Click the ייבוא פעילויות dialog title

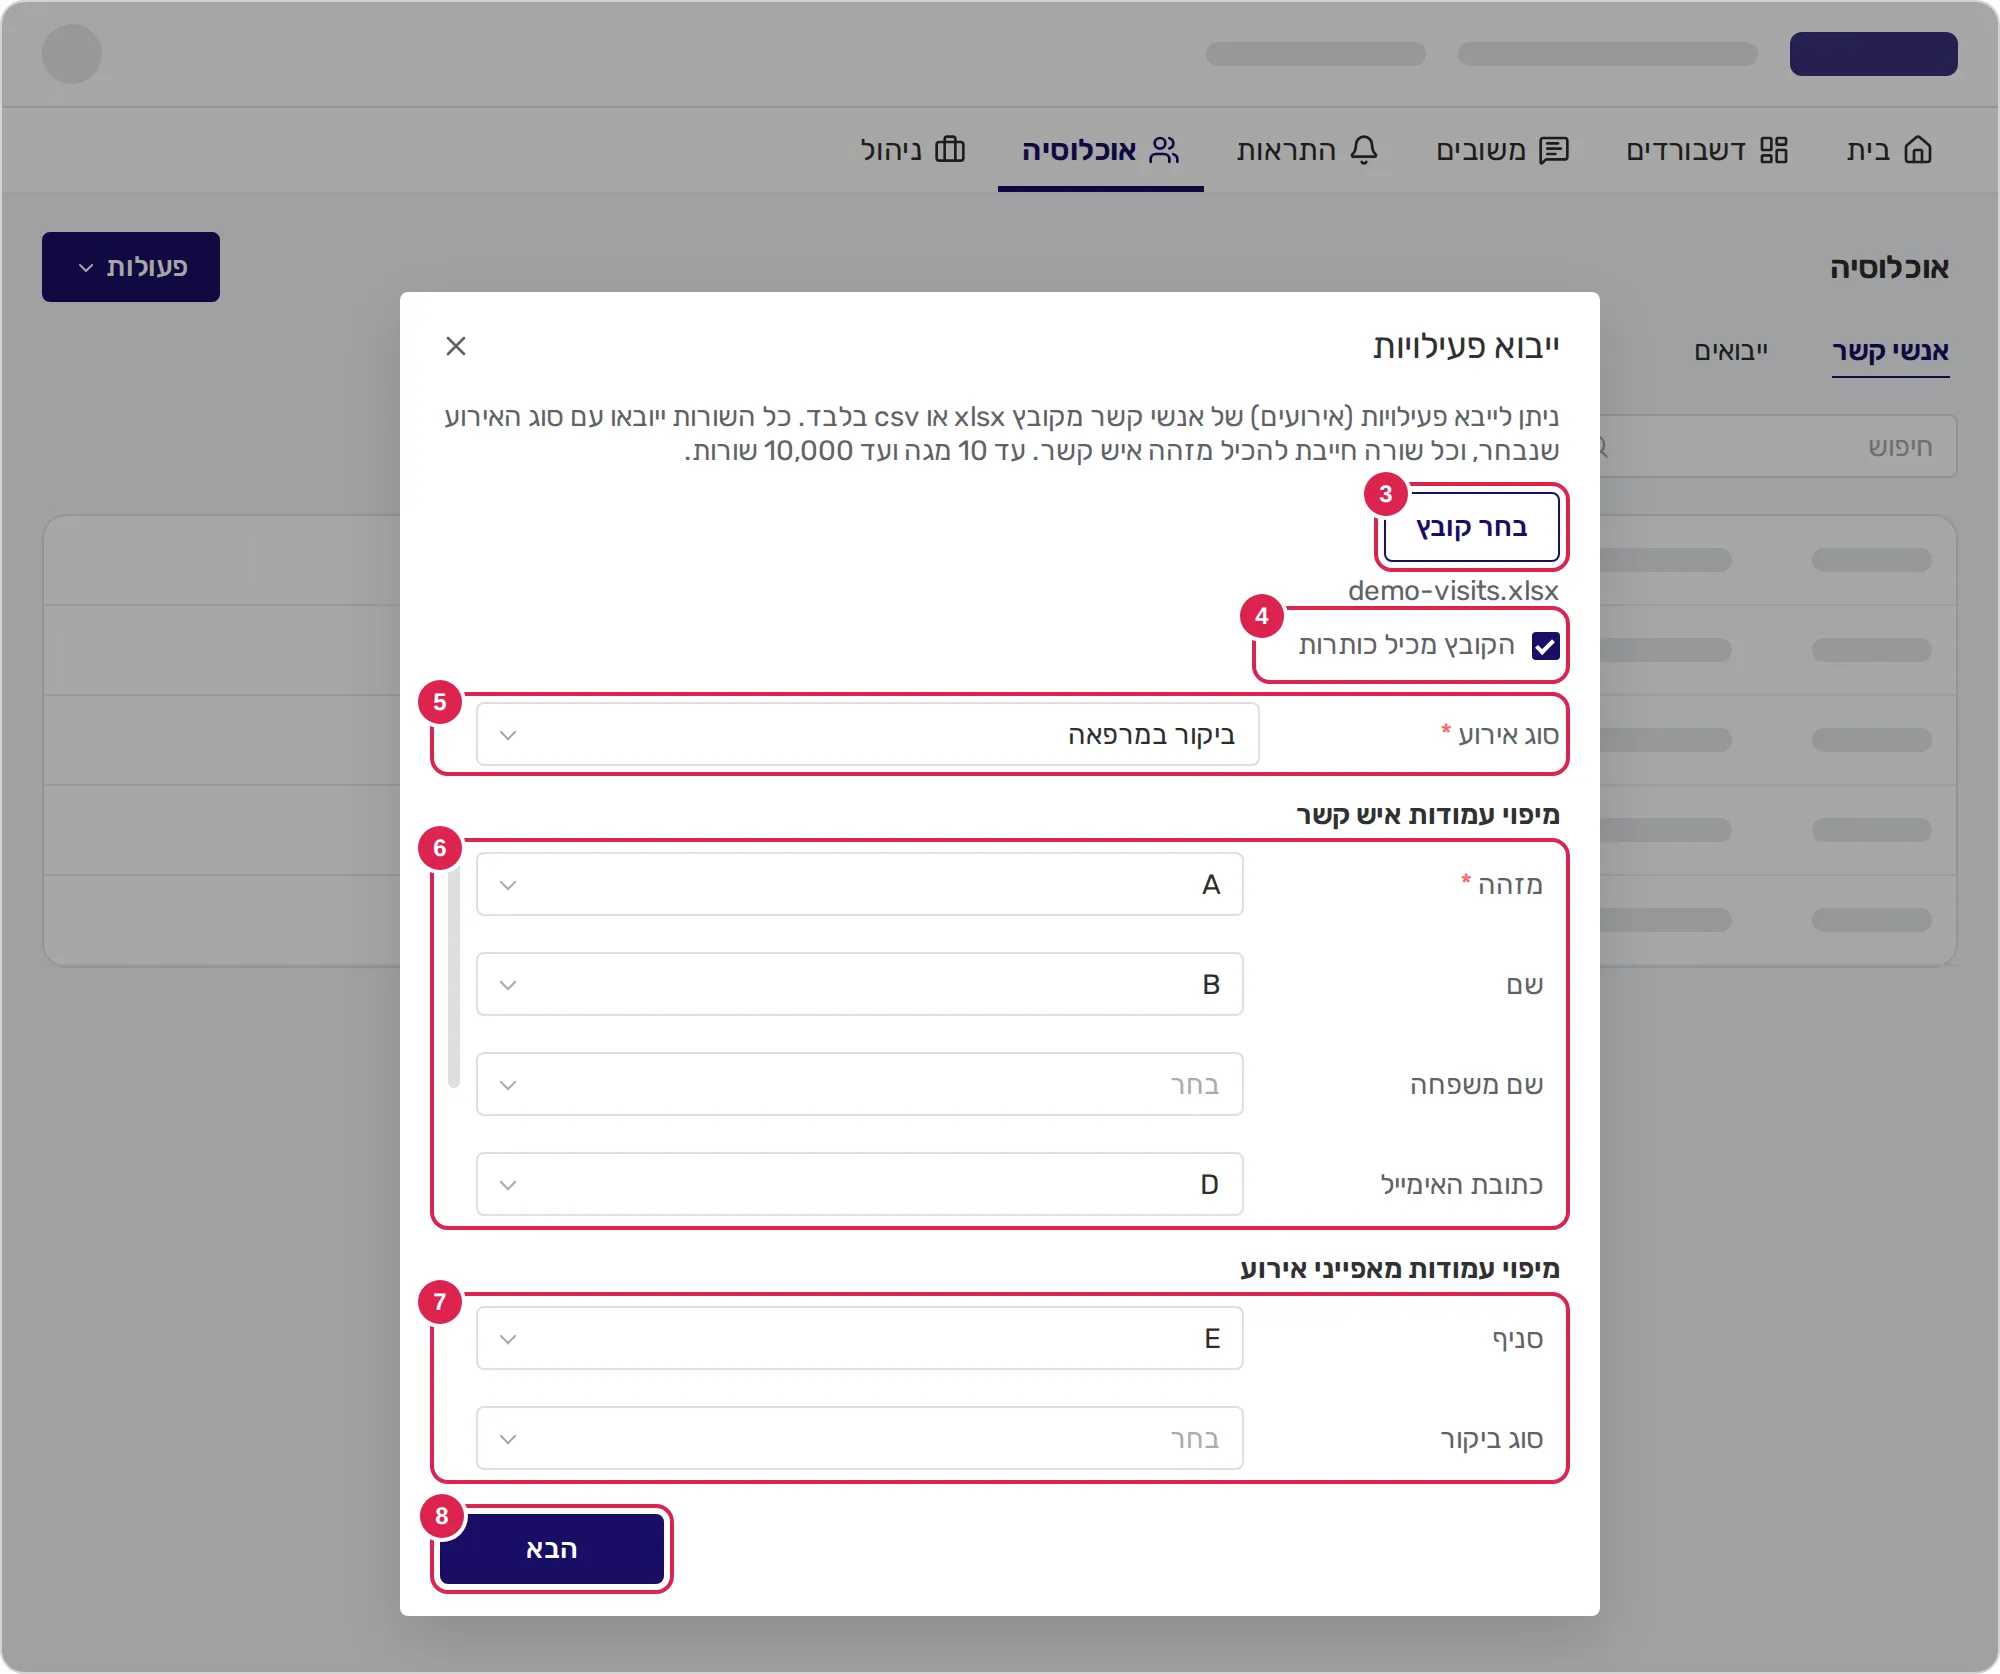click(x=1466, y=346)
